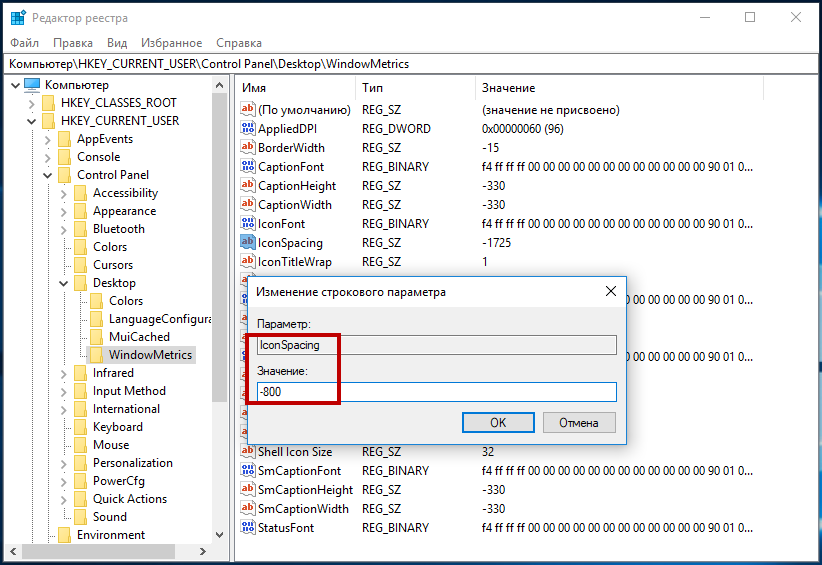The image size is (822, 565).
Task: Click the (По умолчанию) string value icon
Action: pyautogui.click(x=247, y=110)
